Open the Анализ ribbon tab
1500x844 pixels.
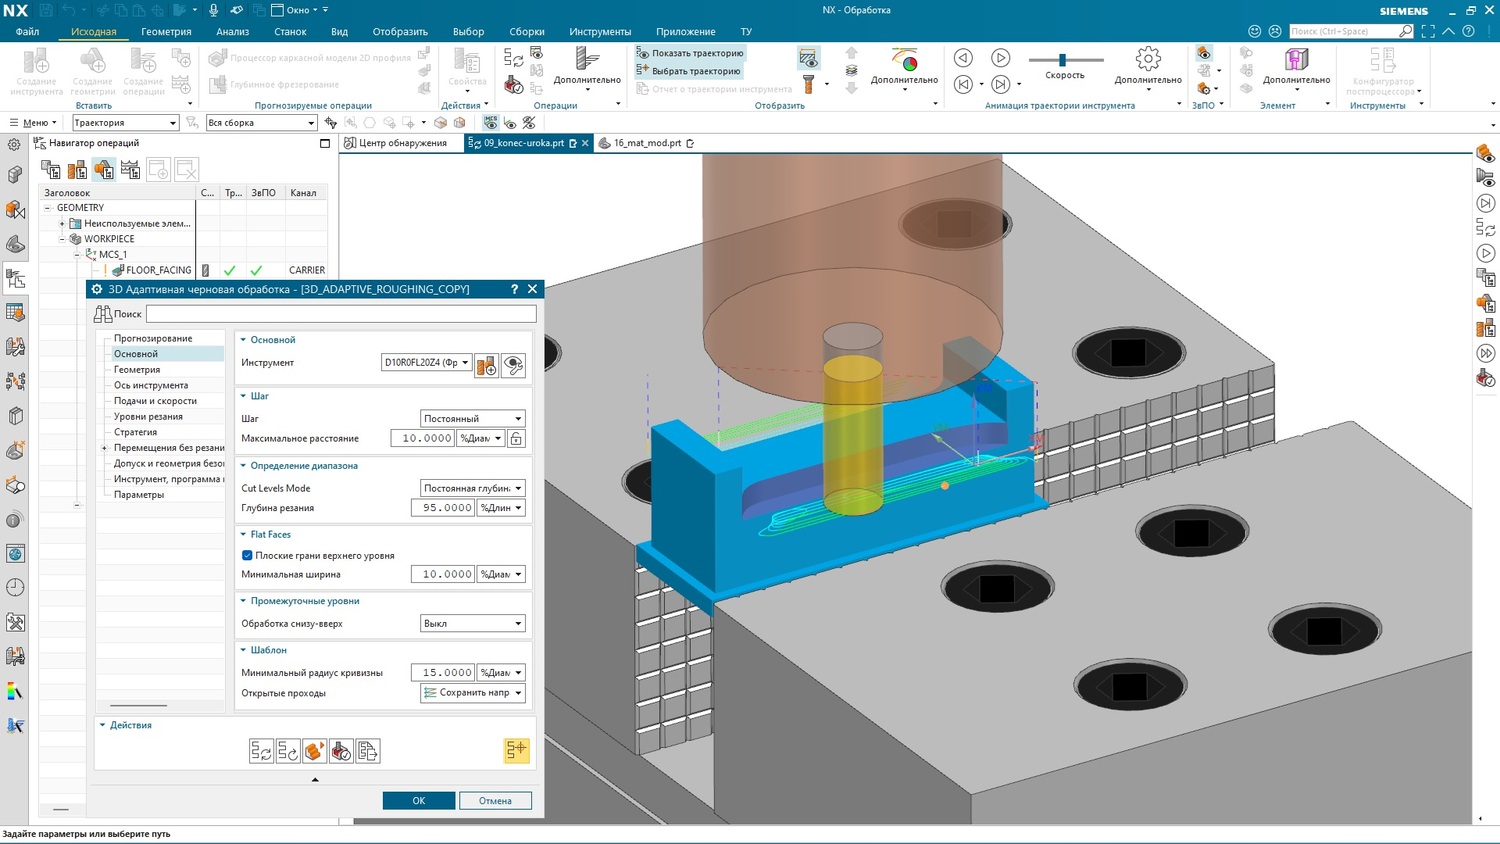click(232, 32)
